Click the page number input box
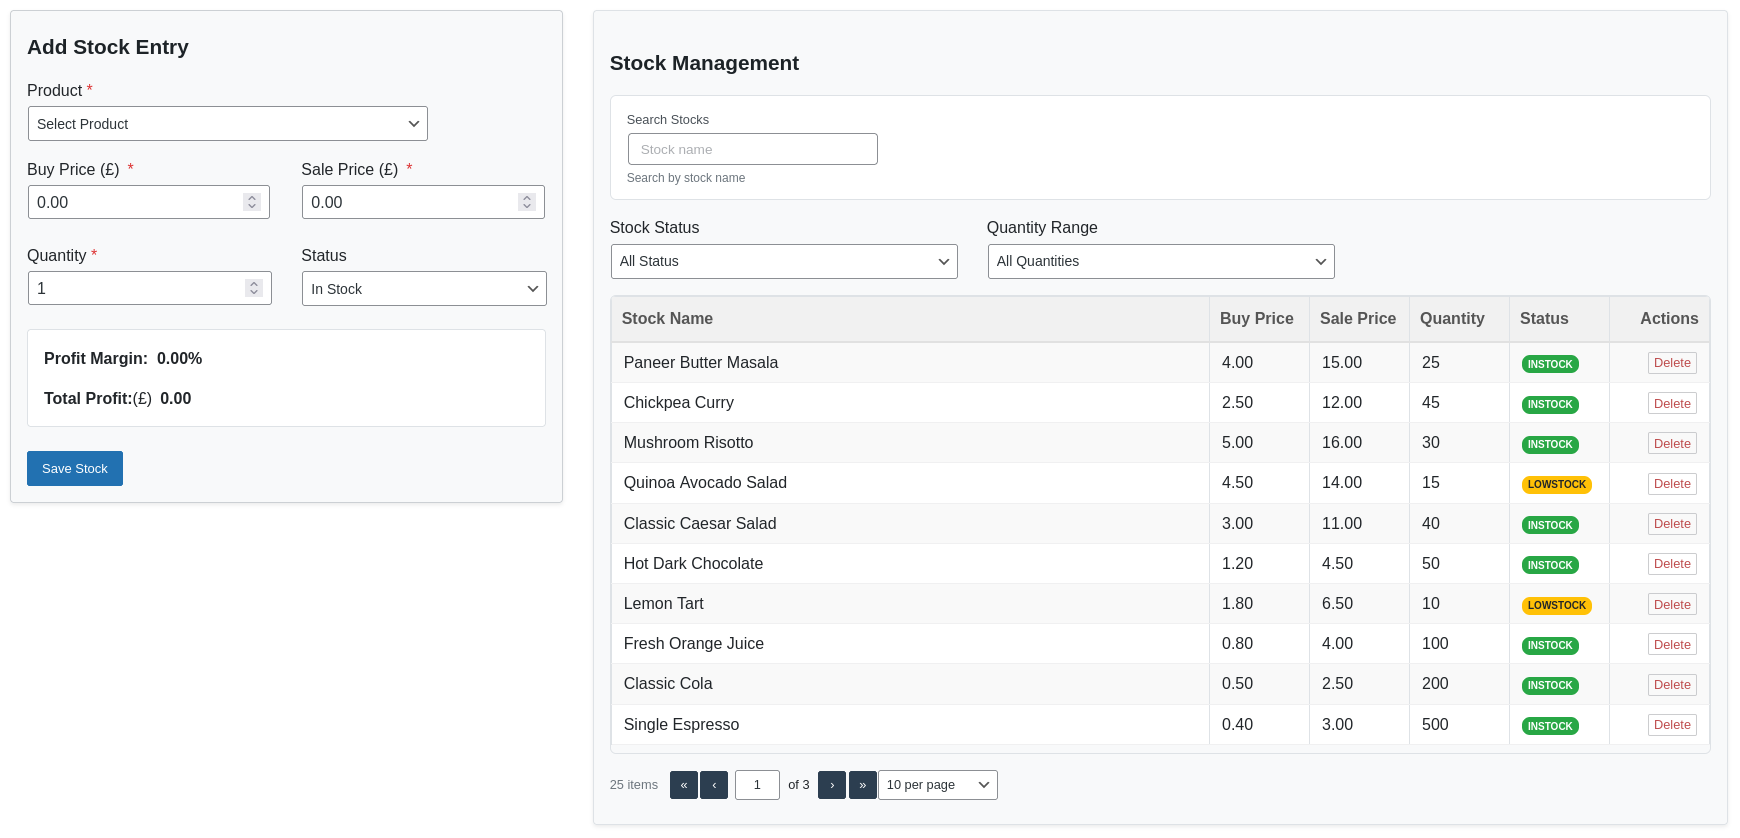The width and height of the screenshot is (1740, 838). tap(757, 785)
